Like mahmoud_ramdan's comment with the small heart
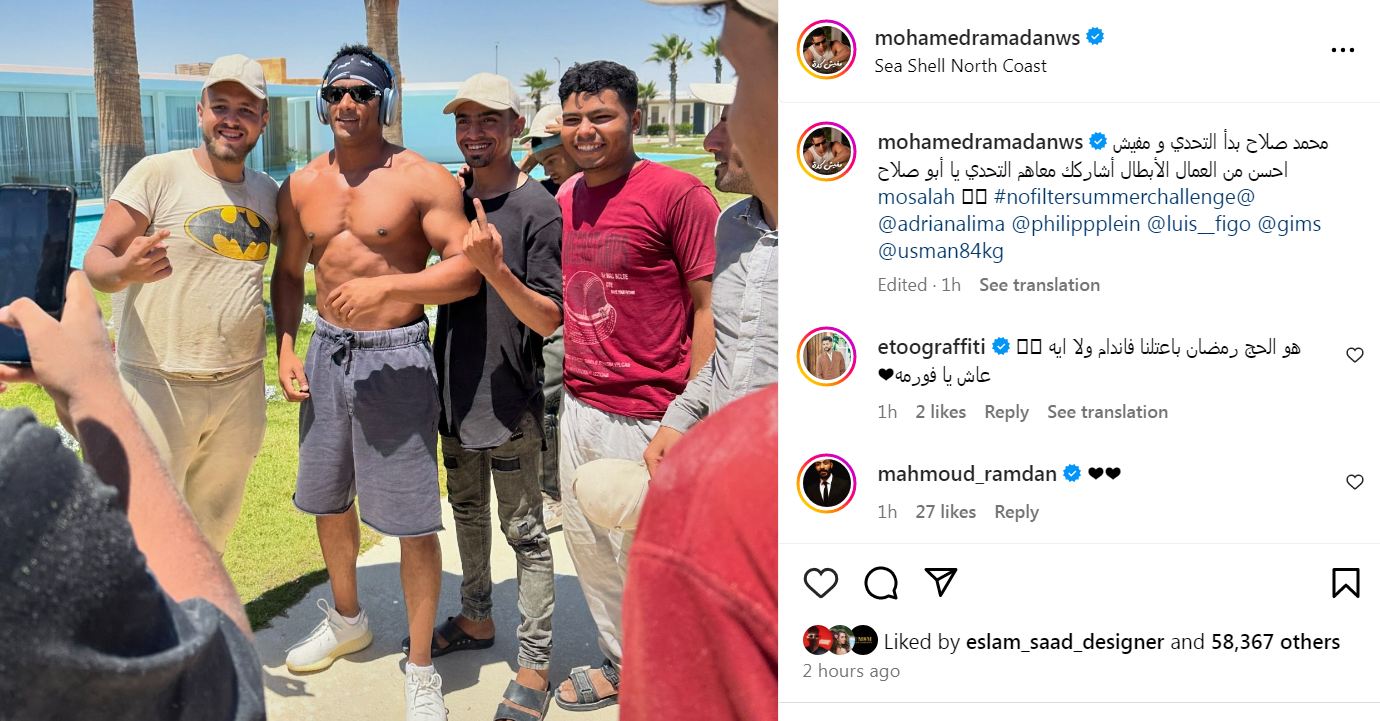This screenshot has height=721, width=1380. pyautogui.click(x=1355, y=482)
